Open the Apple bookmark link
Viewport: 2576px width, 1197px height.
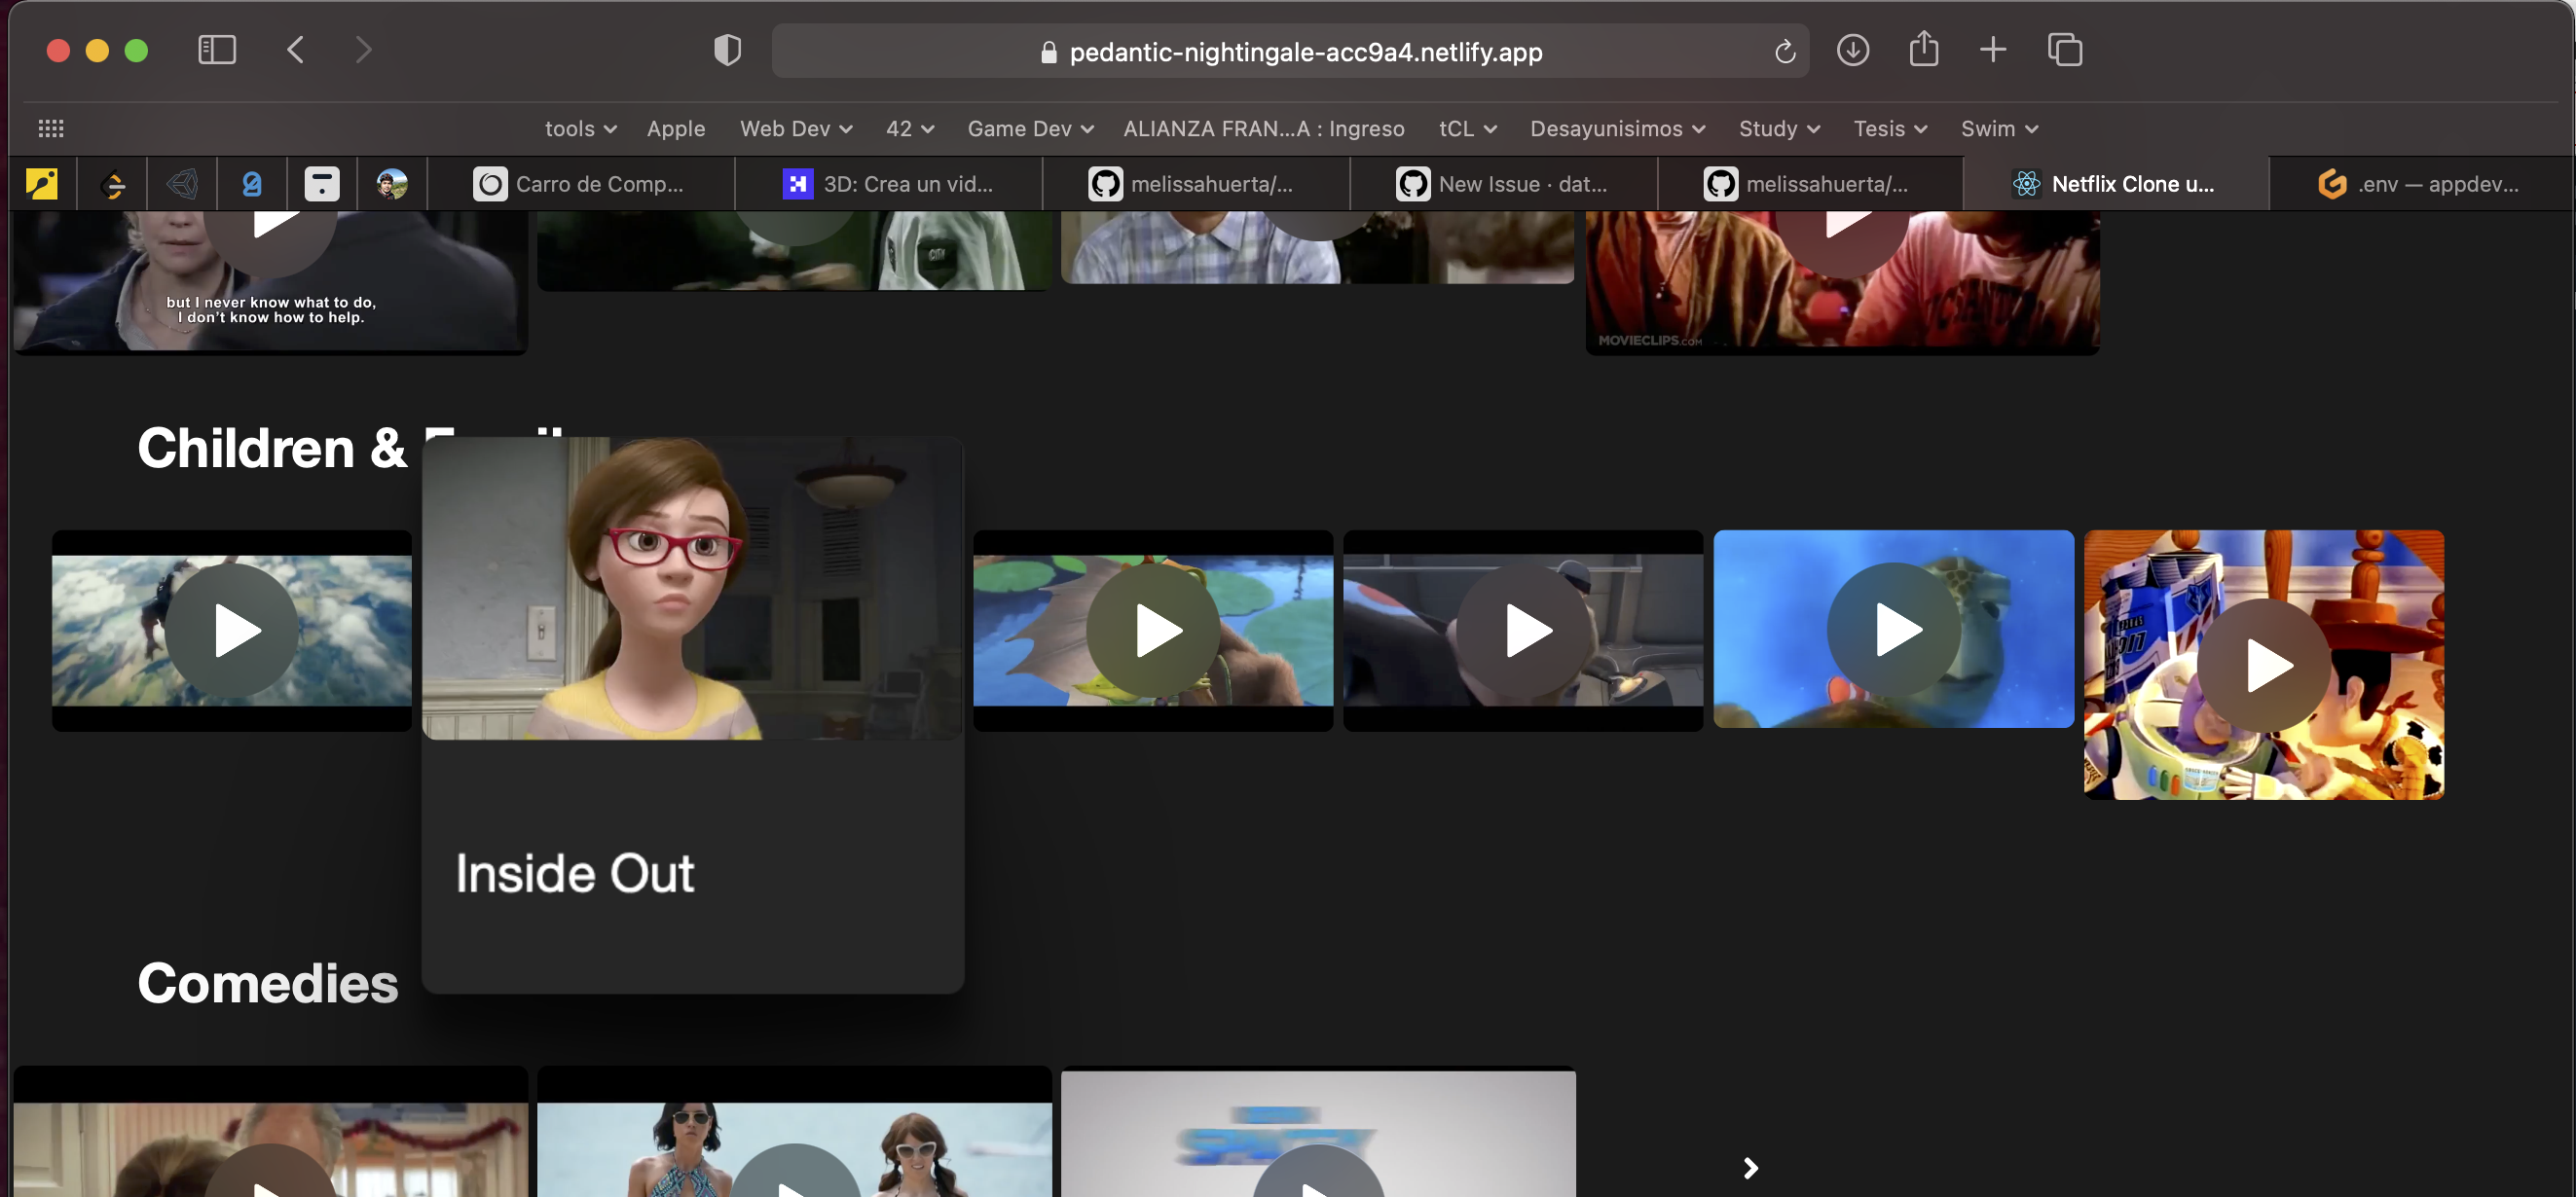pos(675,129)
